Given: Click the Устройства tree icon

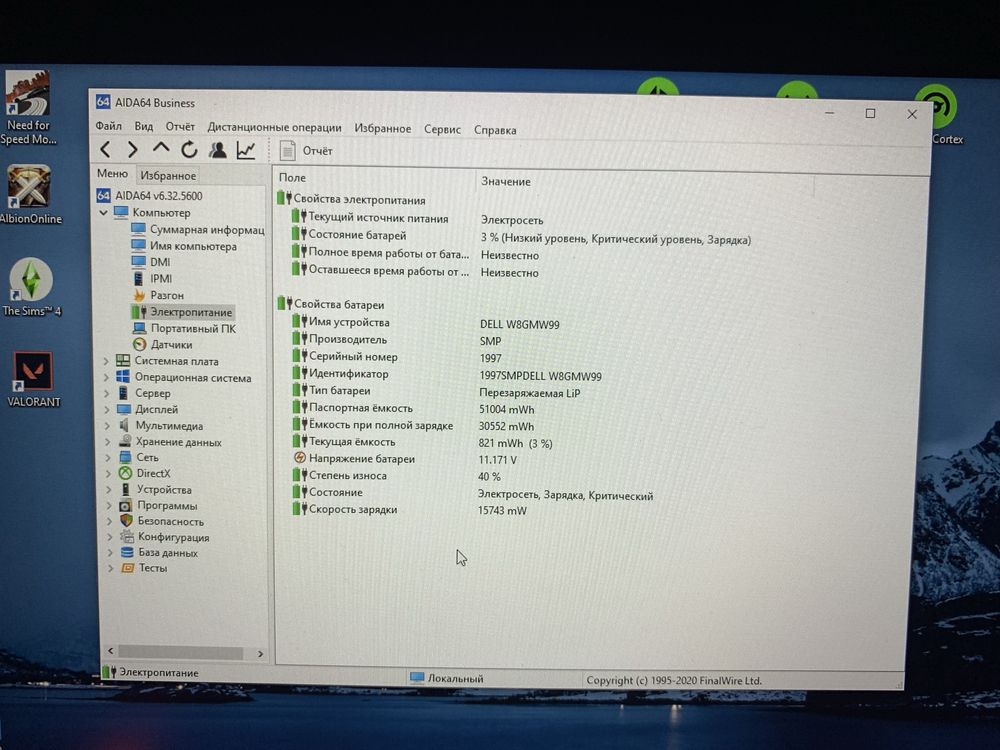Looking at the screenshot, I should (126, 489).
